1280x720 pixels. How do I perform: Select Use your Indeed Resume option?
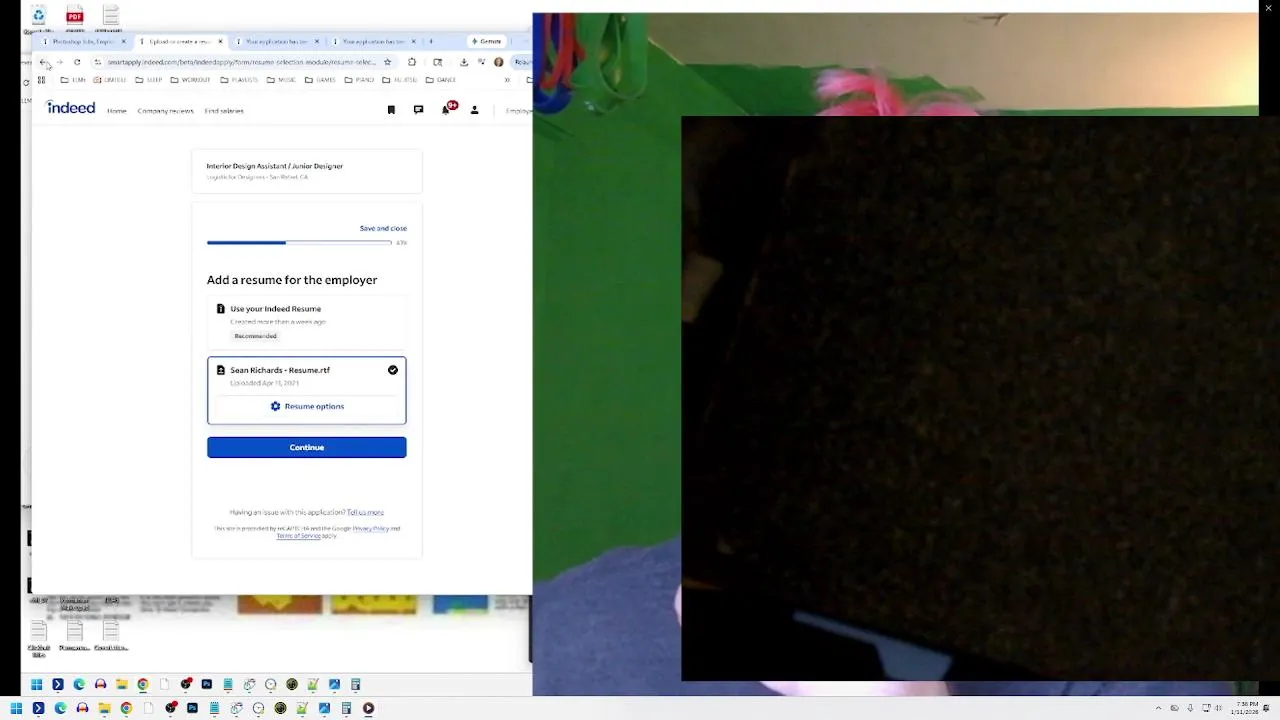[x=307, y=321]
